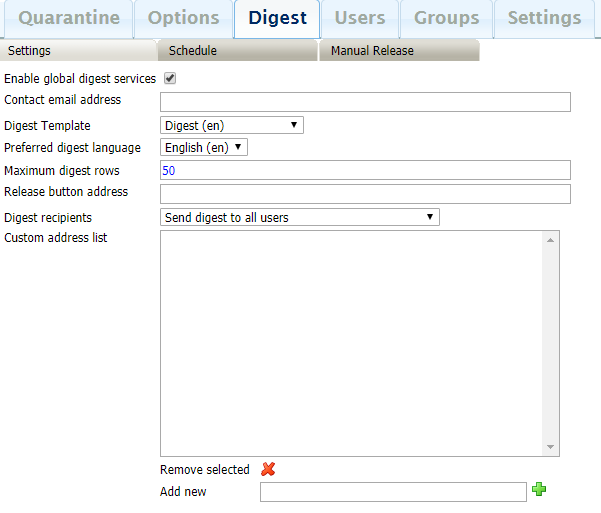601x513 pixels.
Task: Open the Digest recipients dropdown
Action: [x=300, y=217]
